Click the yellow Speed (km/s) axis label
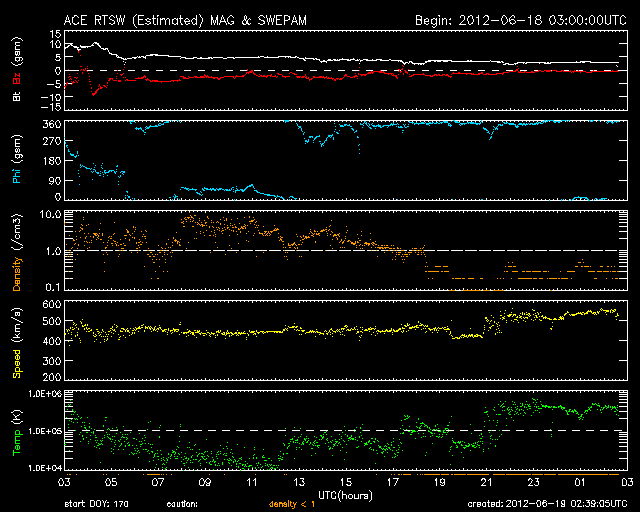This screenshot has width=640, height=512. tap(16, 343)
